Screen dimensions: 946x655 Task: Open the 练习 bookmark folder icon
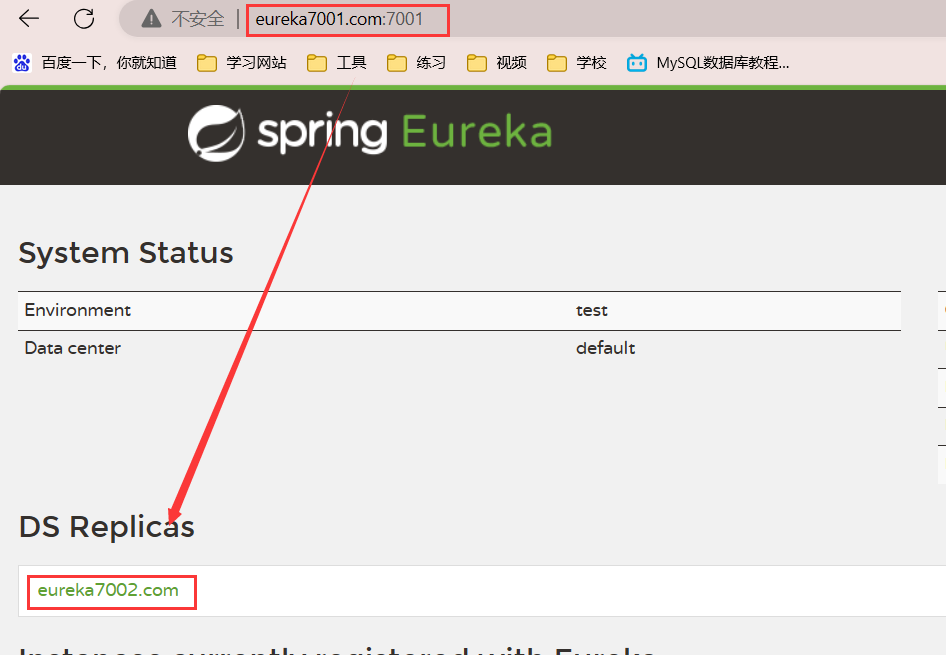click(x=396, y=63)
